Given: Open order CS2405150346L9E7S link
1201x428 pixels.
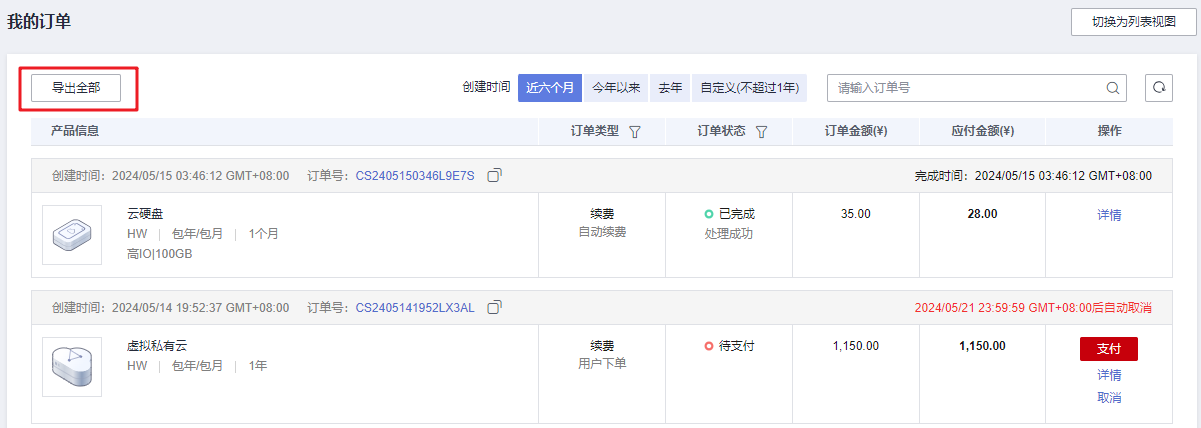Looking at the screenshot, I should (415, 176).
